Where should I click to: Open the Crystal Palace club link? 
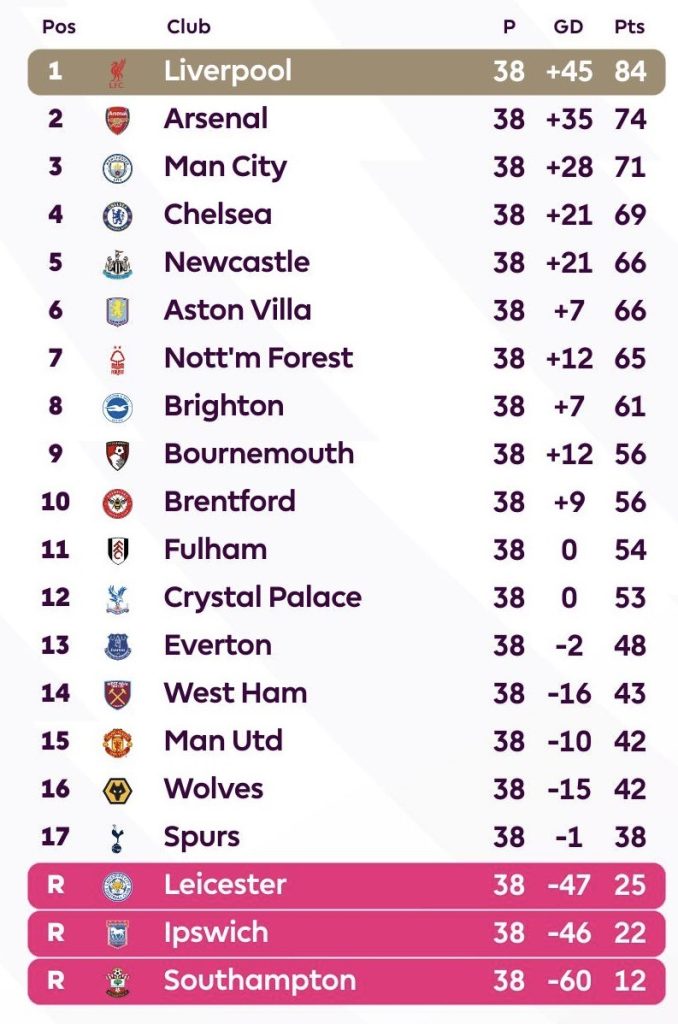[x=262, y=598]
